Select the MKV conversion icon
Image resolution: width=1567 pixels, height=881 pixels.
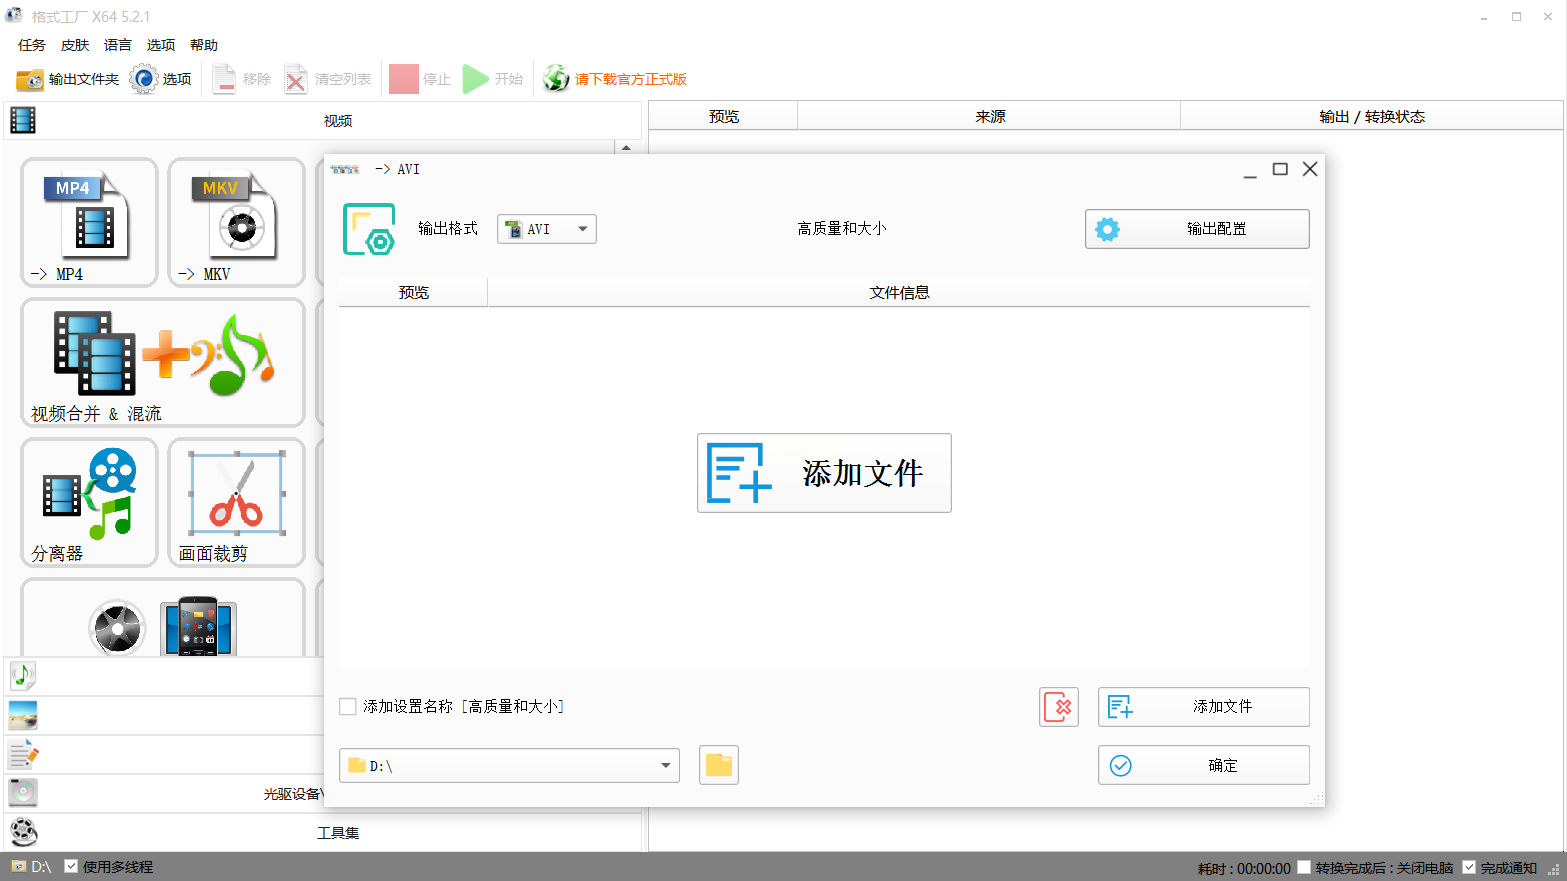236,222
